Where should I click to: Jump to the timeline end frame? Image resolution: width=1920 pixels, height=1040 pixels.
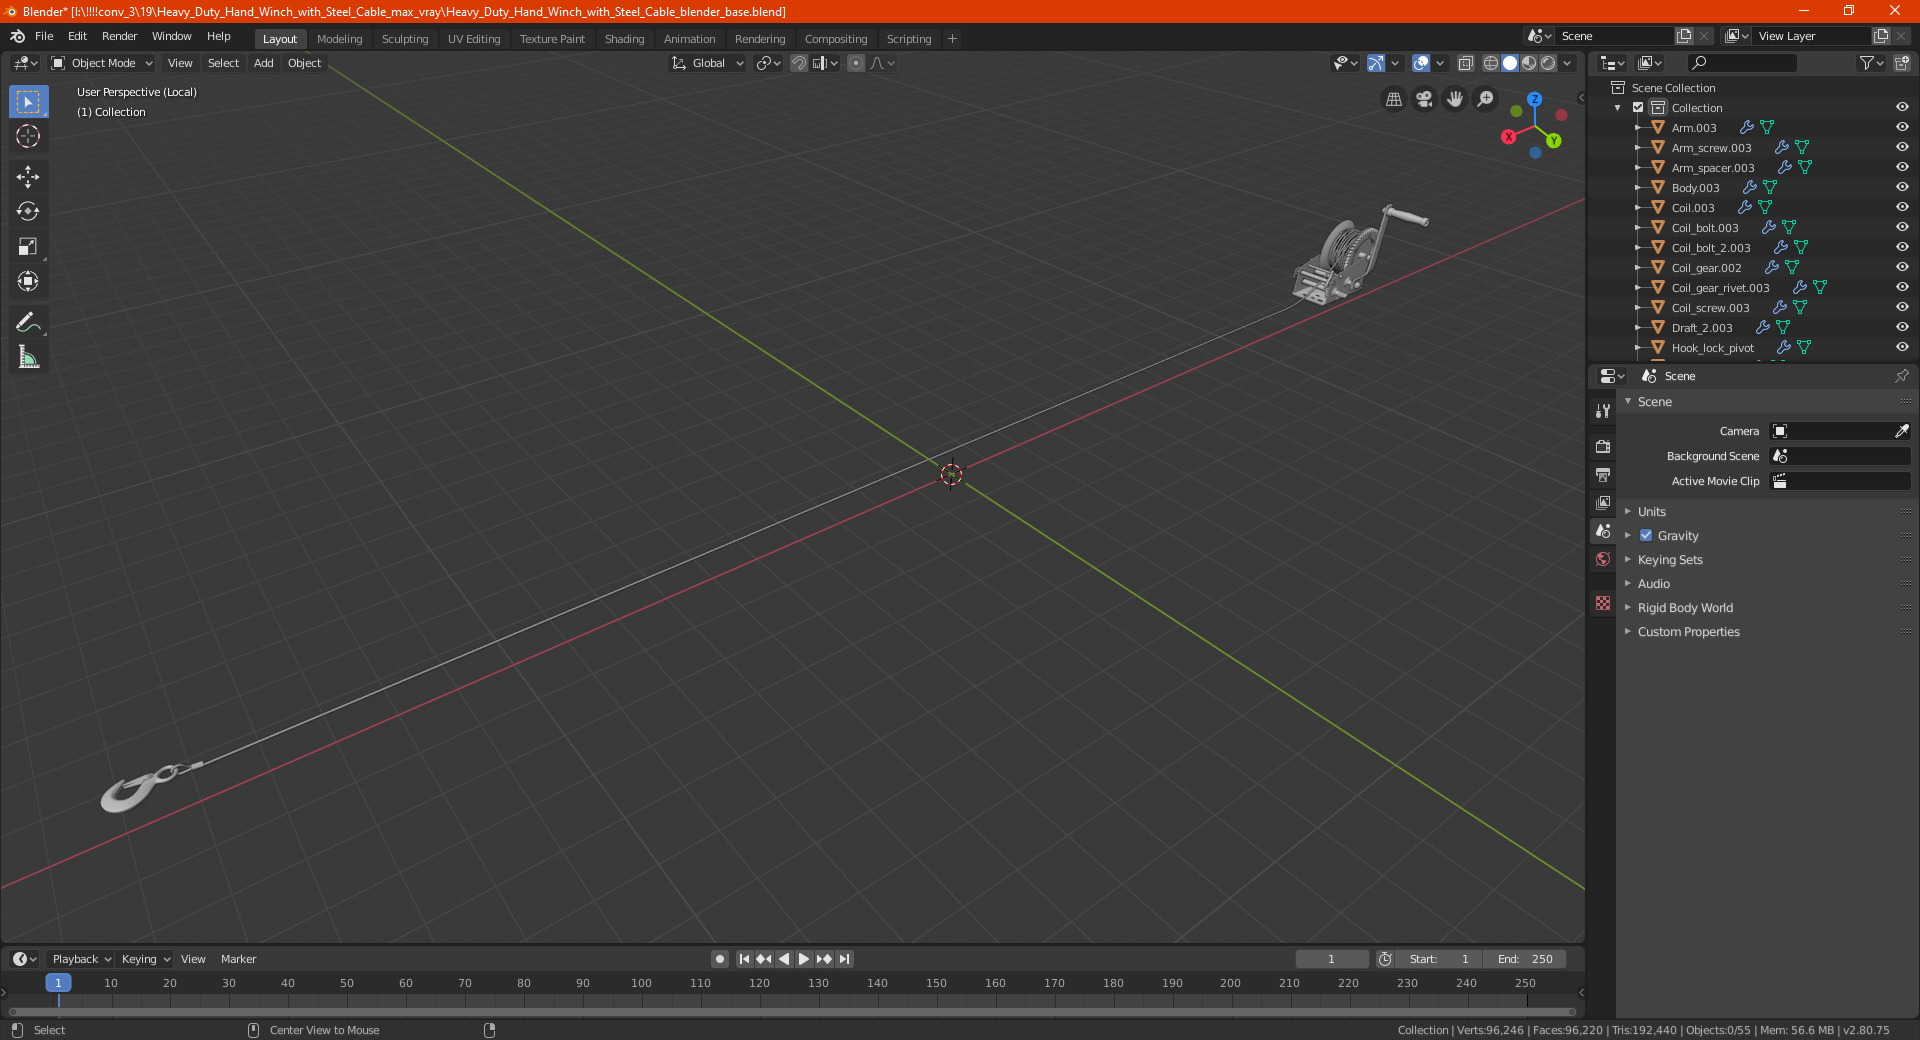tap(845, 959)
